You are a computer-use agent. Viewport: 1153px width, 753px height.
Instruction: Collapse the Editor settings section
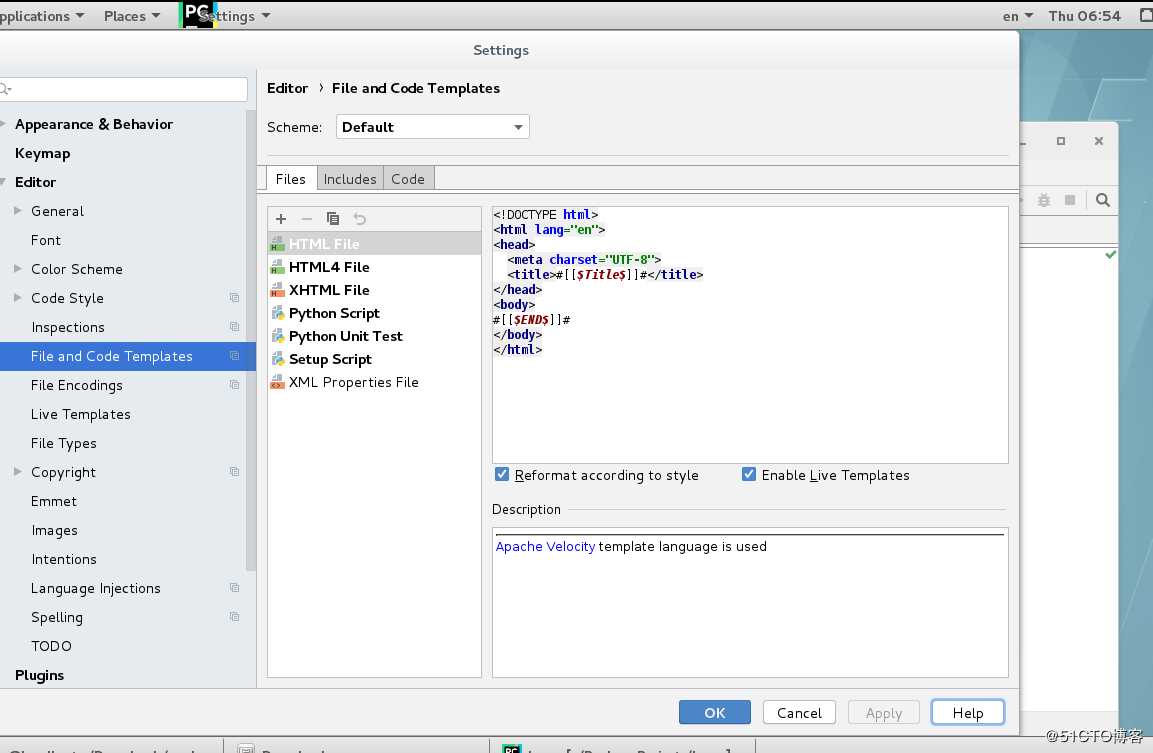(3, 181)
